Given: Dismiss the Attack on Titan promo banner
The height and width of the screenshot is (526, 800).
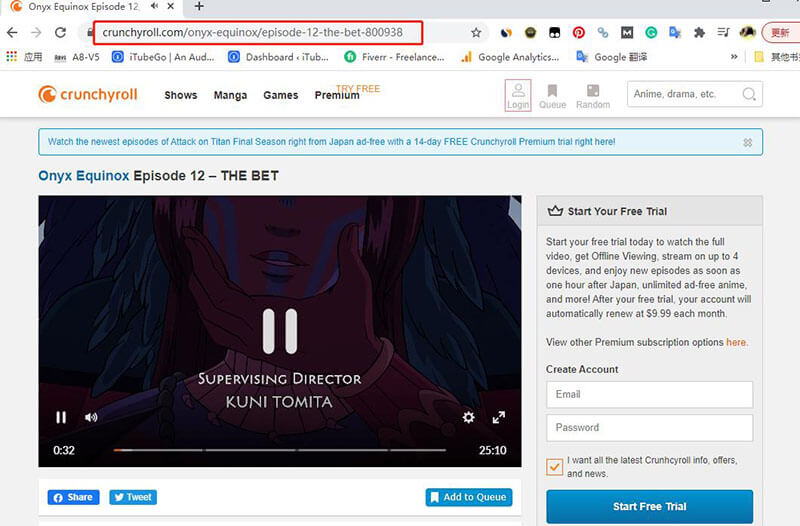Looking at the screenshot, I should (747, 142).
